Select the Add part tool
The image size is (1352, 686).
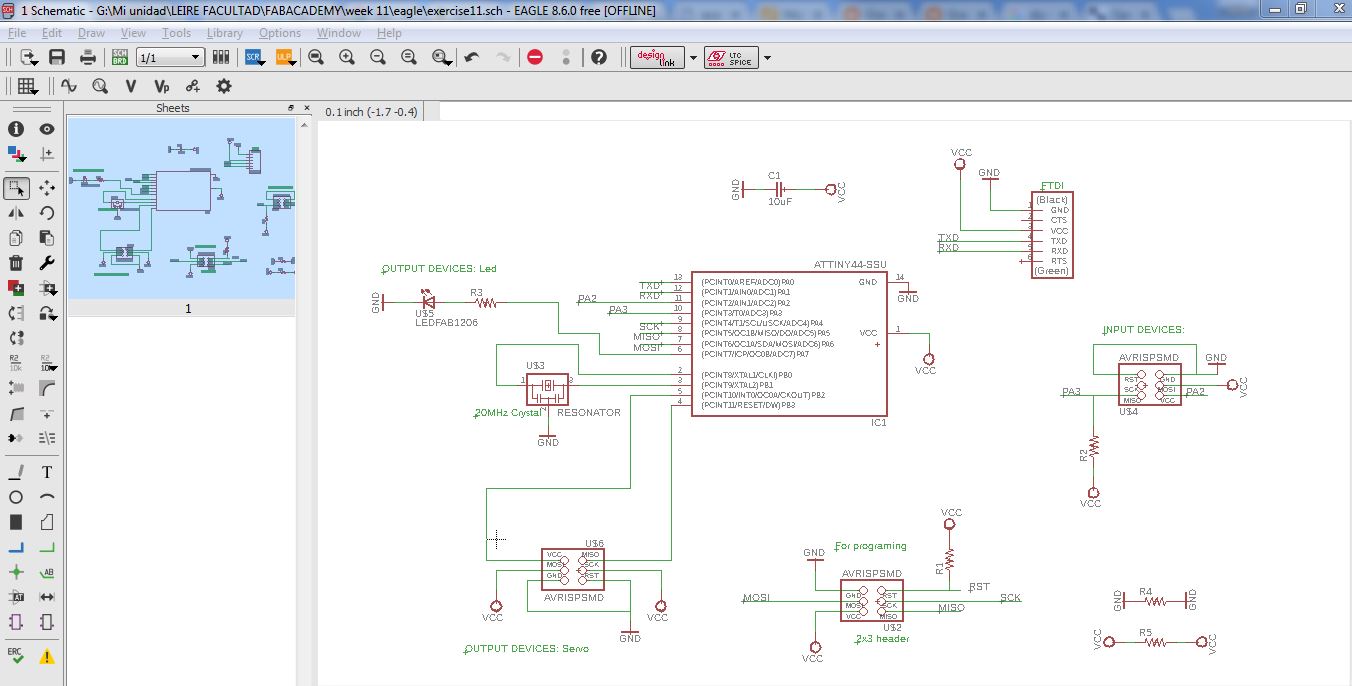tap(16, 288)
